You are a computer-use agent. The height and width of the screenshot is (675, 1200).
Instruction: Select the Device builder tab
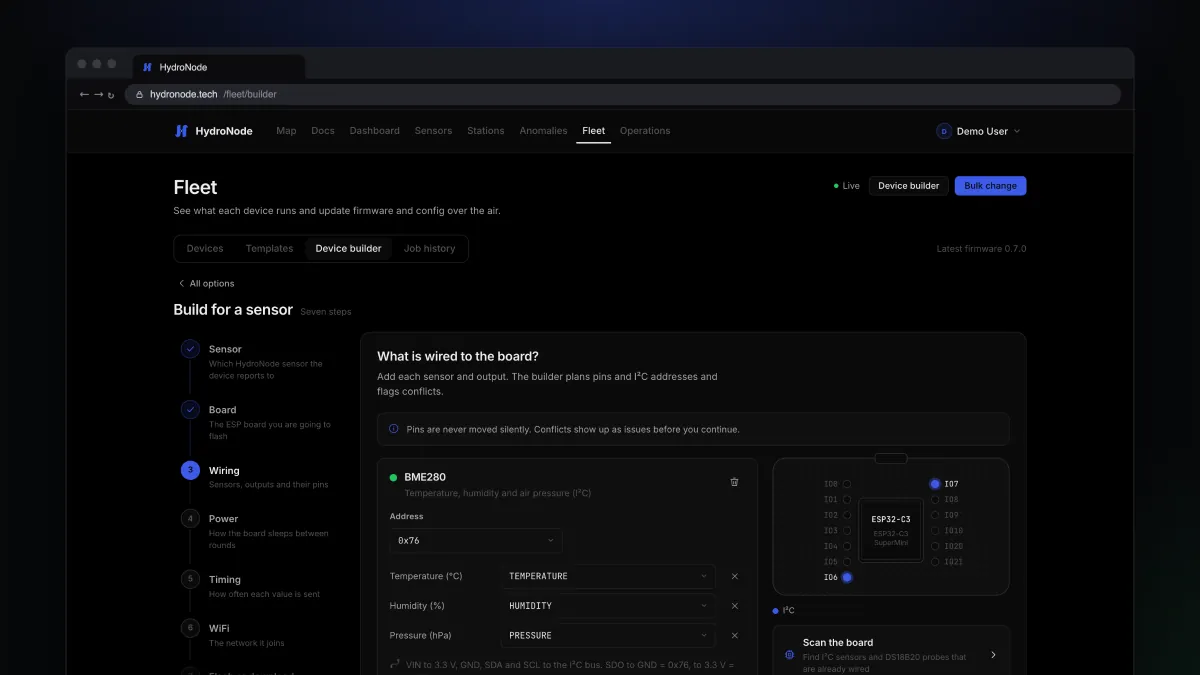point(348,249)
